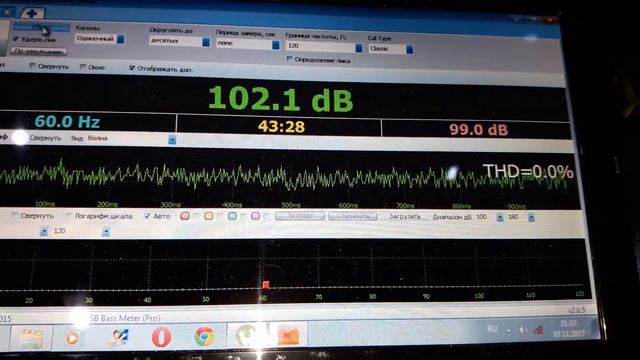The width and height of the screenshot is (640, 360).
Task: Toggle the Окно window checkbox
Action: 83,67
